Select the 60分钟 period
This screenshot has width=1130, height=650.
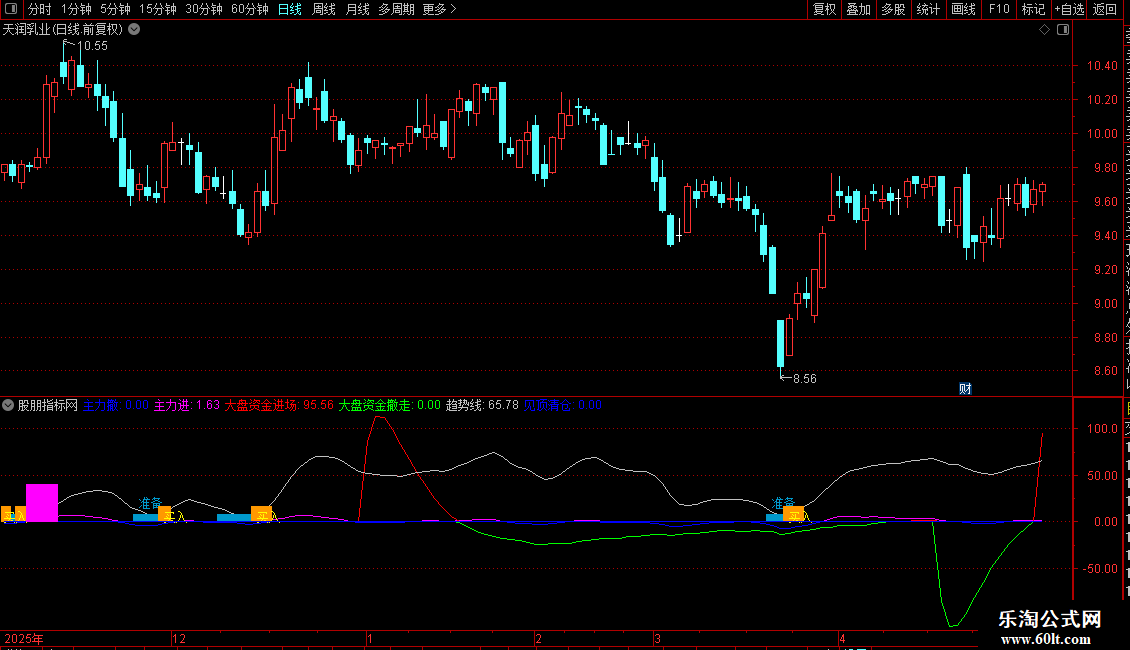point(250,9)
